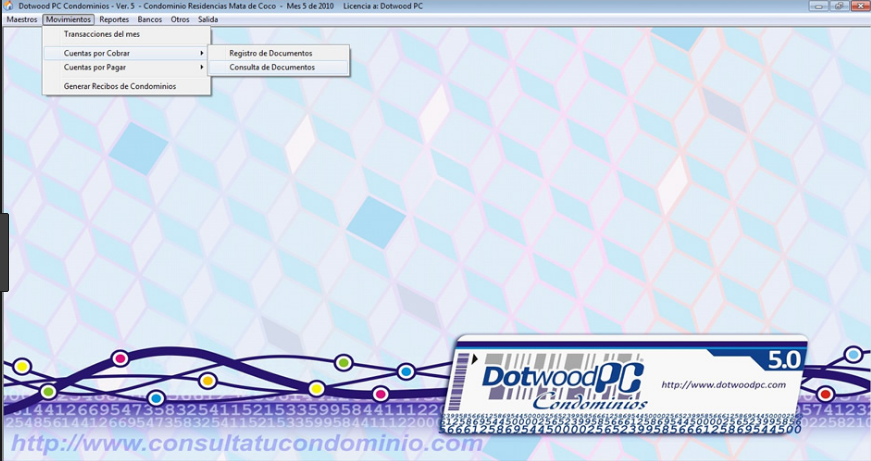Select Consulta de Documentos

[278, 67]
